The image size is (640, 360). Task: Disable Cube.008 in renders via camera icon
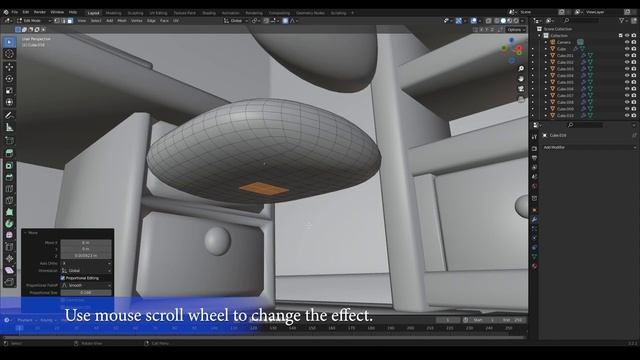[634, 102]
